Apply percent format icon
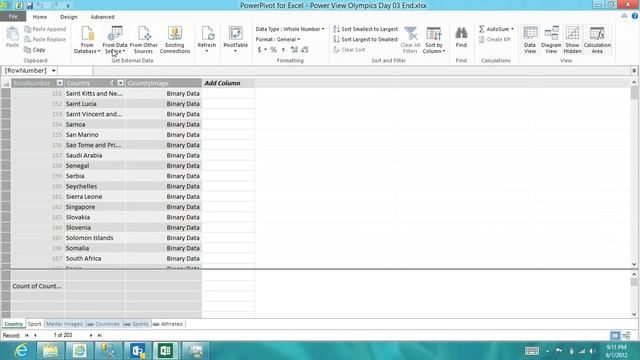 coord(273,50)
